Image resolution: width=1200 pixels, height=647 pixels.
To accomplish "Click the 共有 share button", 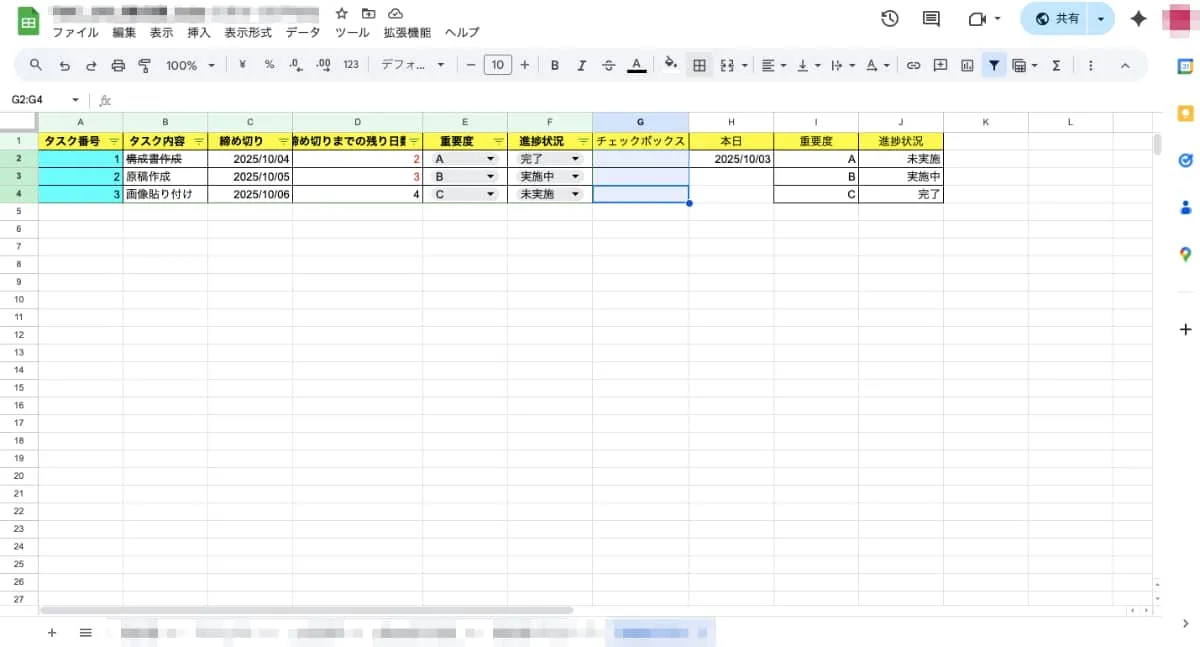I will (x=1057, y=19).
